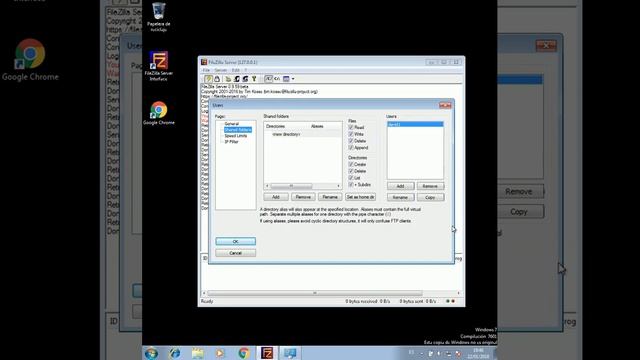
Task: Switch to FileZilla Server taskbar button
Action: coord(267,353)
